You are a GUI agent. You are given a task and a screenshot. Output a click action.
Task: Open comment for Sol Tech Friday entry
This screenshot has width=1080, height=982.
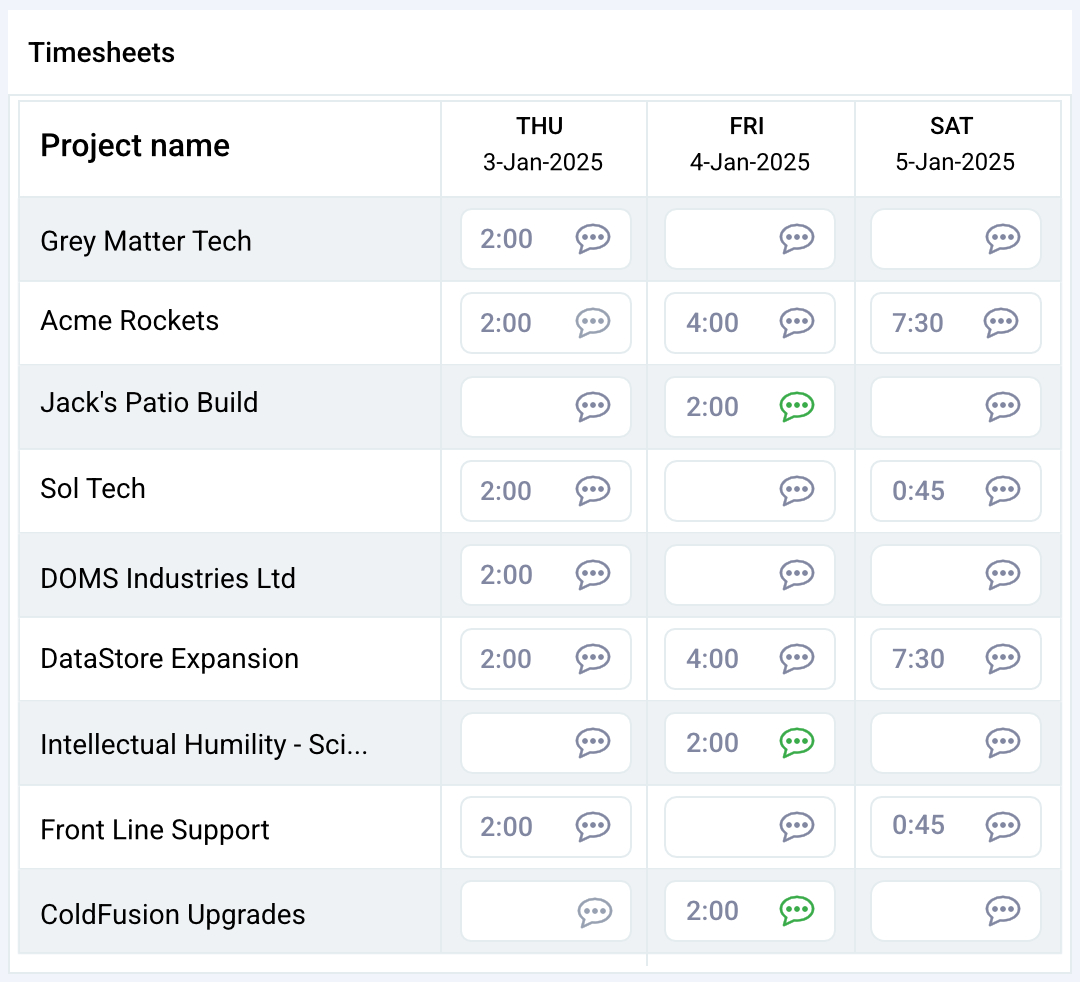pyautogui.click(x=797, y=490)
